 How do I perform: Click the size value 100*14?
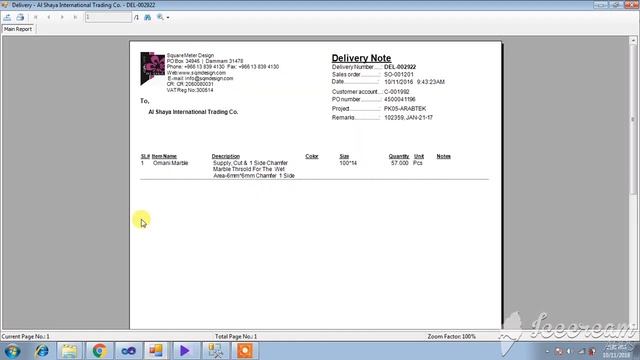tap(348, 163)
